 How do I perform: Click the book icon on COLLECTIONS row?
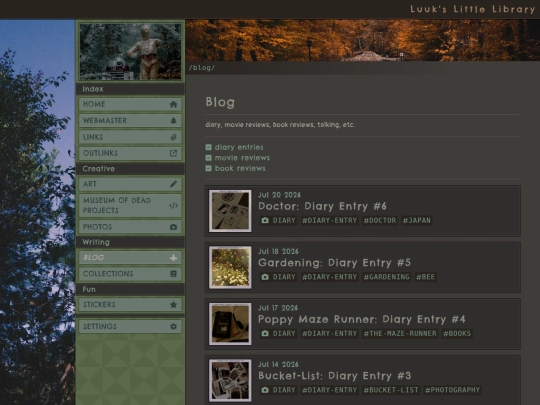click(x=173, y=274)
